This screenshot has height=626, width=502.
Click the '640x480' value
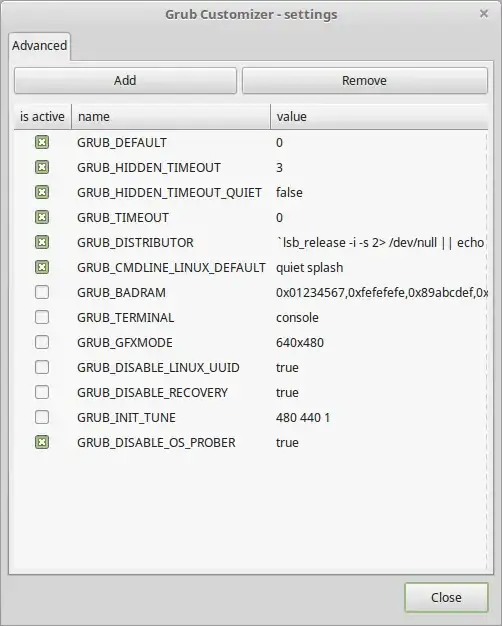pyautogui.click(x=300, y=343)
